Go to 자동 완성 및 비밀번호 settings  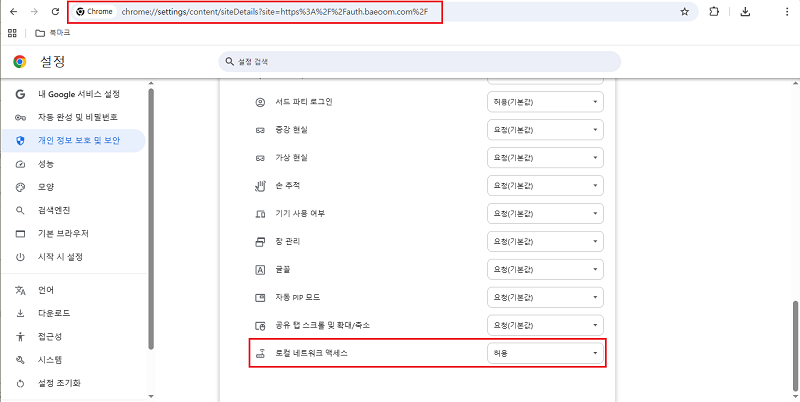click(78, 117)
